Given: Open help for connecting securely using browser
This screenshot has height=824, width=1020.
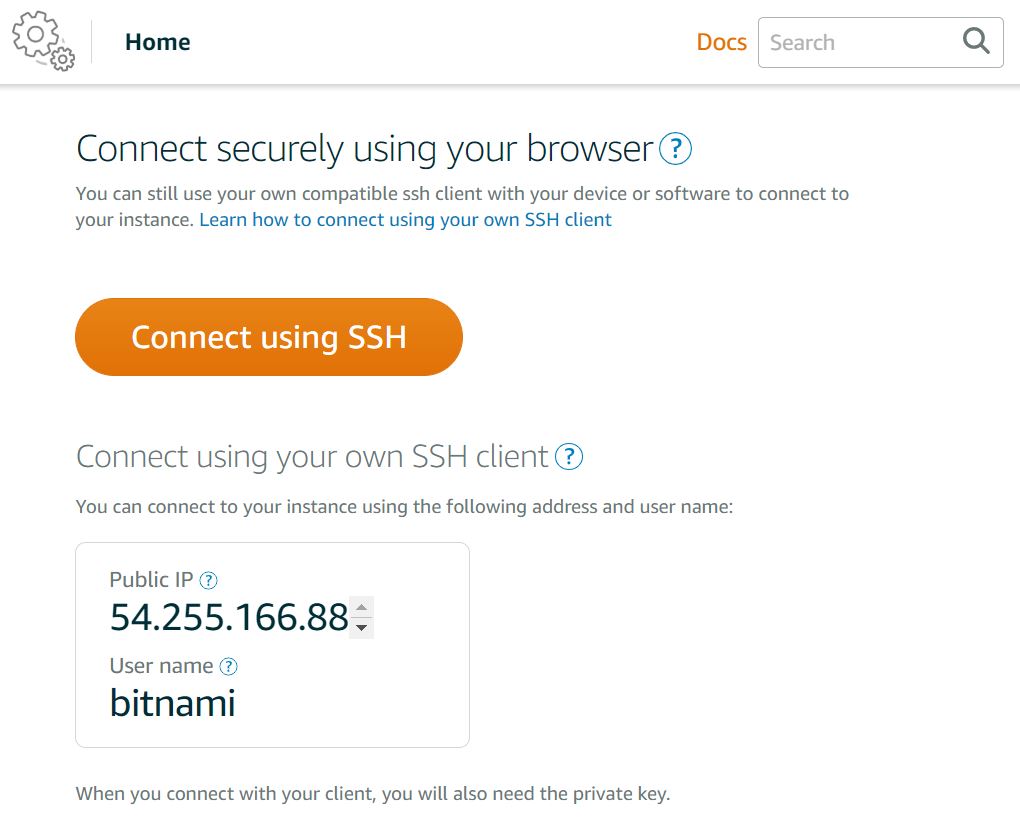Looking at the screenshot, I should (x=675, y=148).
